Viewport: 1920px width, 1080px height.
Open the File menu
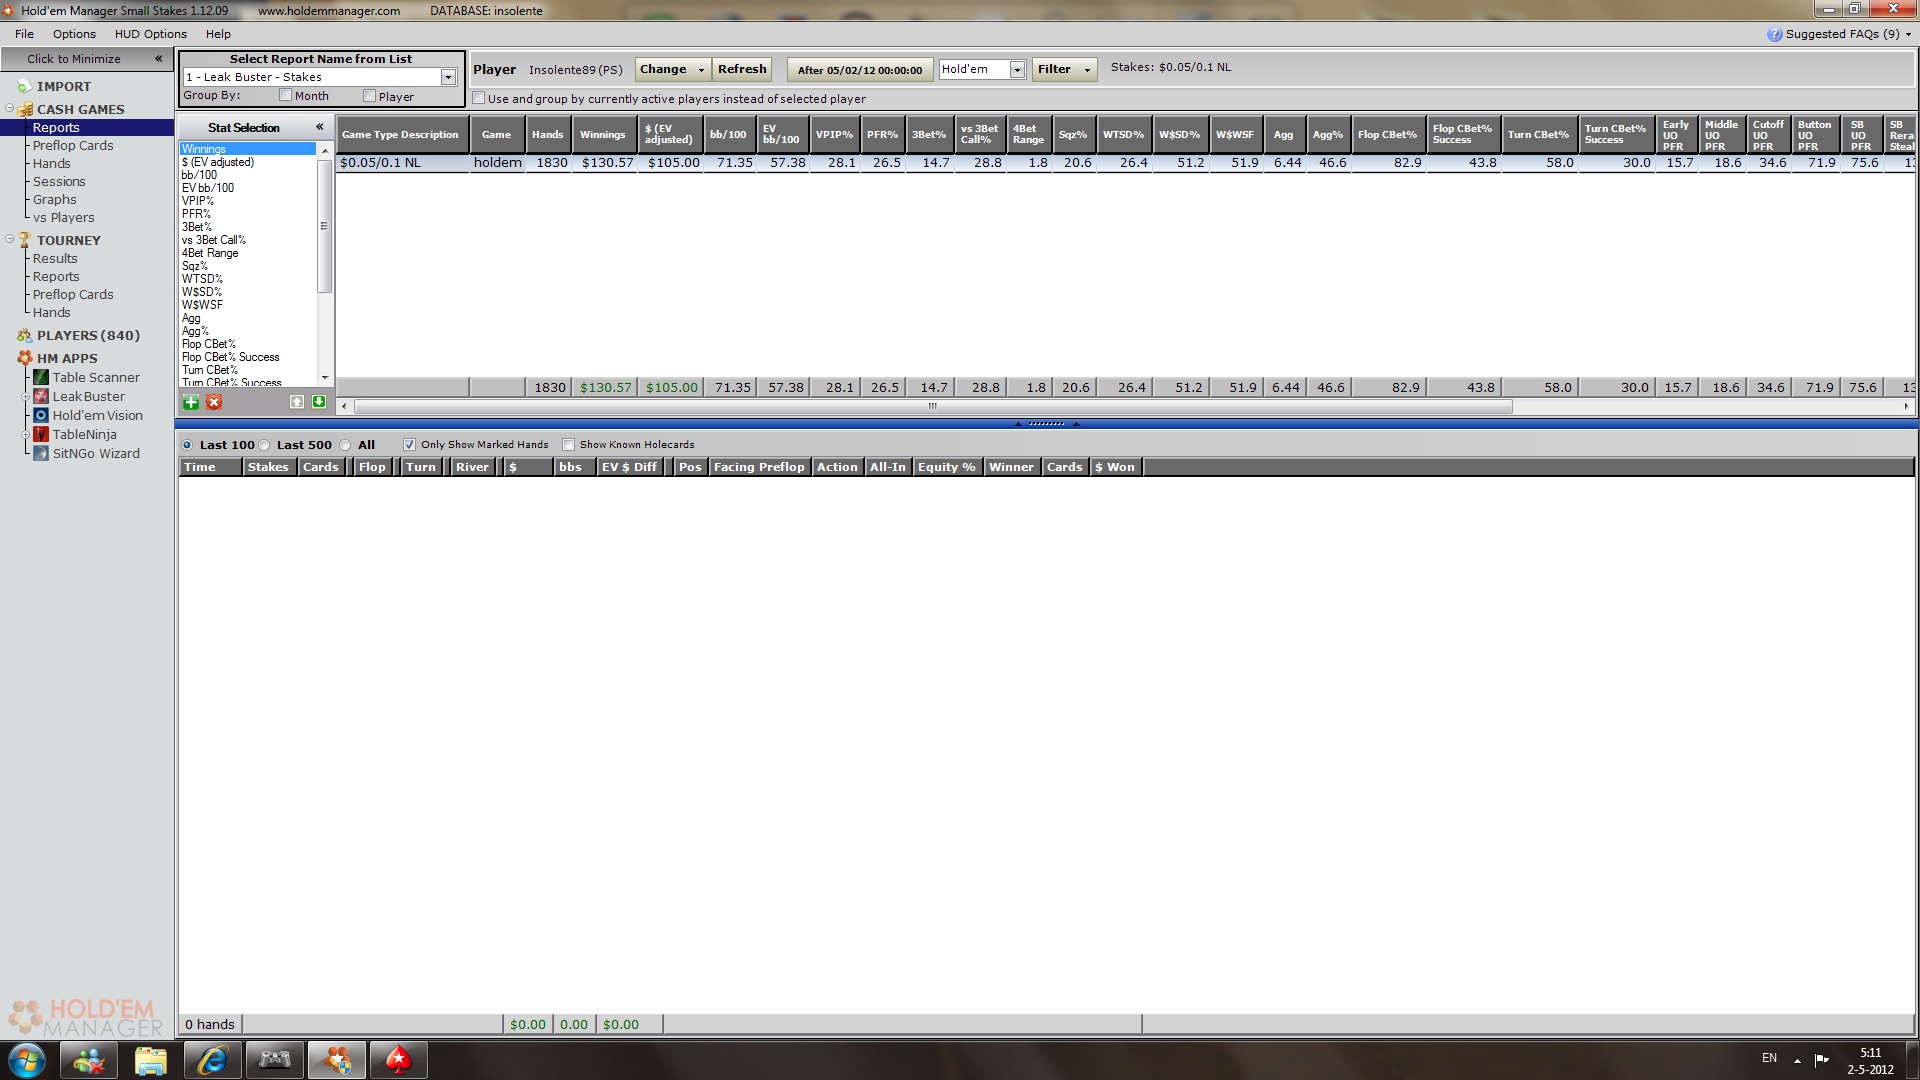[24, 34]
